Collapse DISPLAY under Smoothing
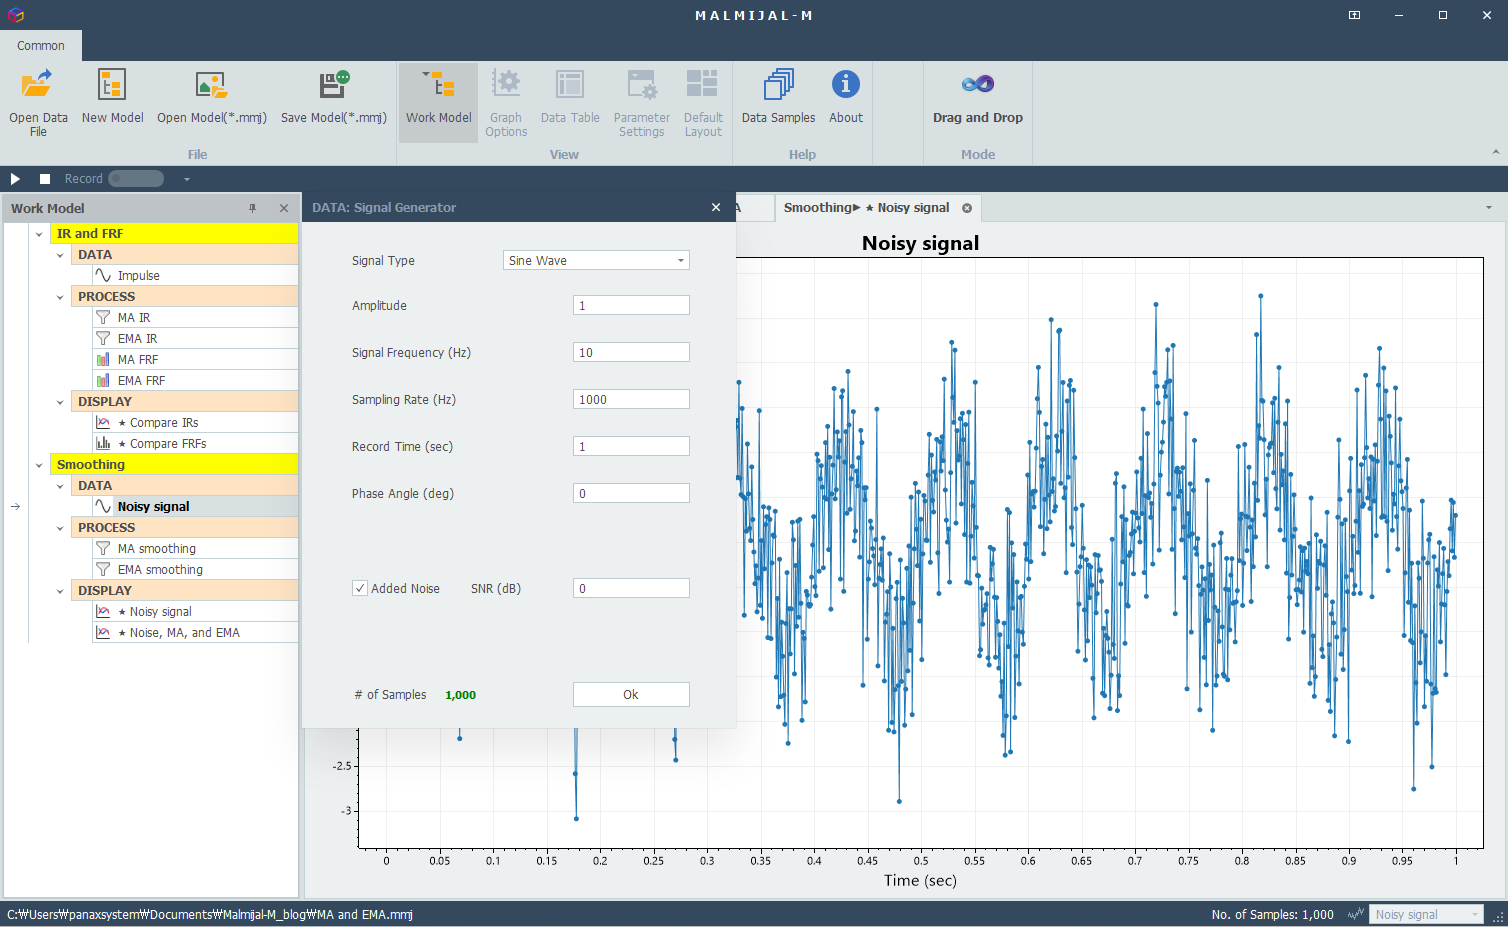This screenshot has height=927, width=1508. pos(60,591)
